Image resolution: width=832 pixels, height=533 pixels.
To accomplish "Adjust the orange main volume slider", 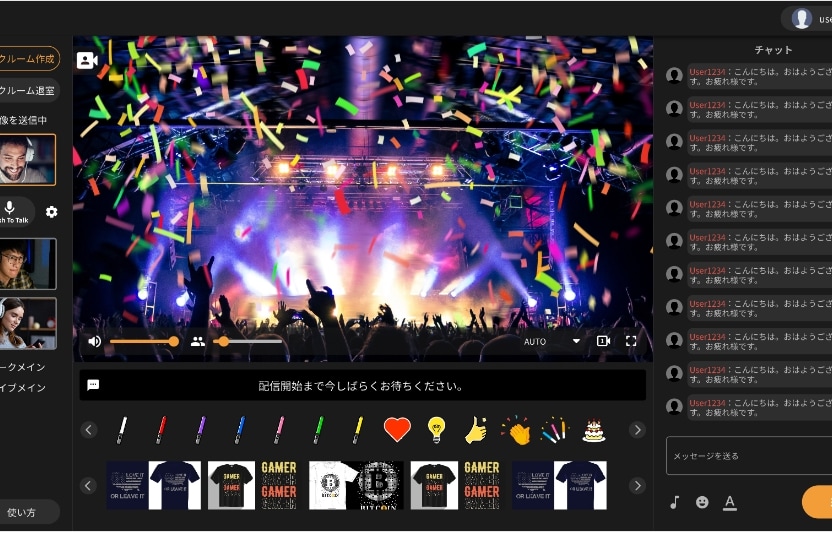I will click(144, 341).
